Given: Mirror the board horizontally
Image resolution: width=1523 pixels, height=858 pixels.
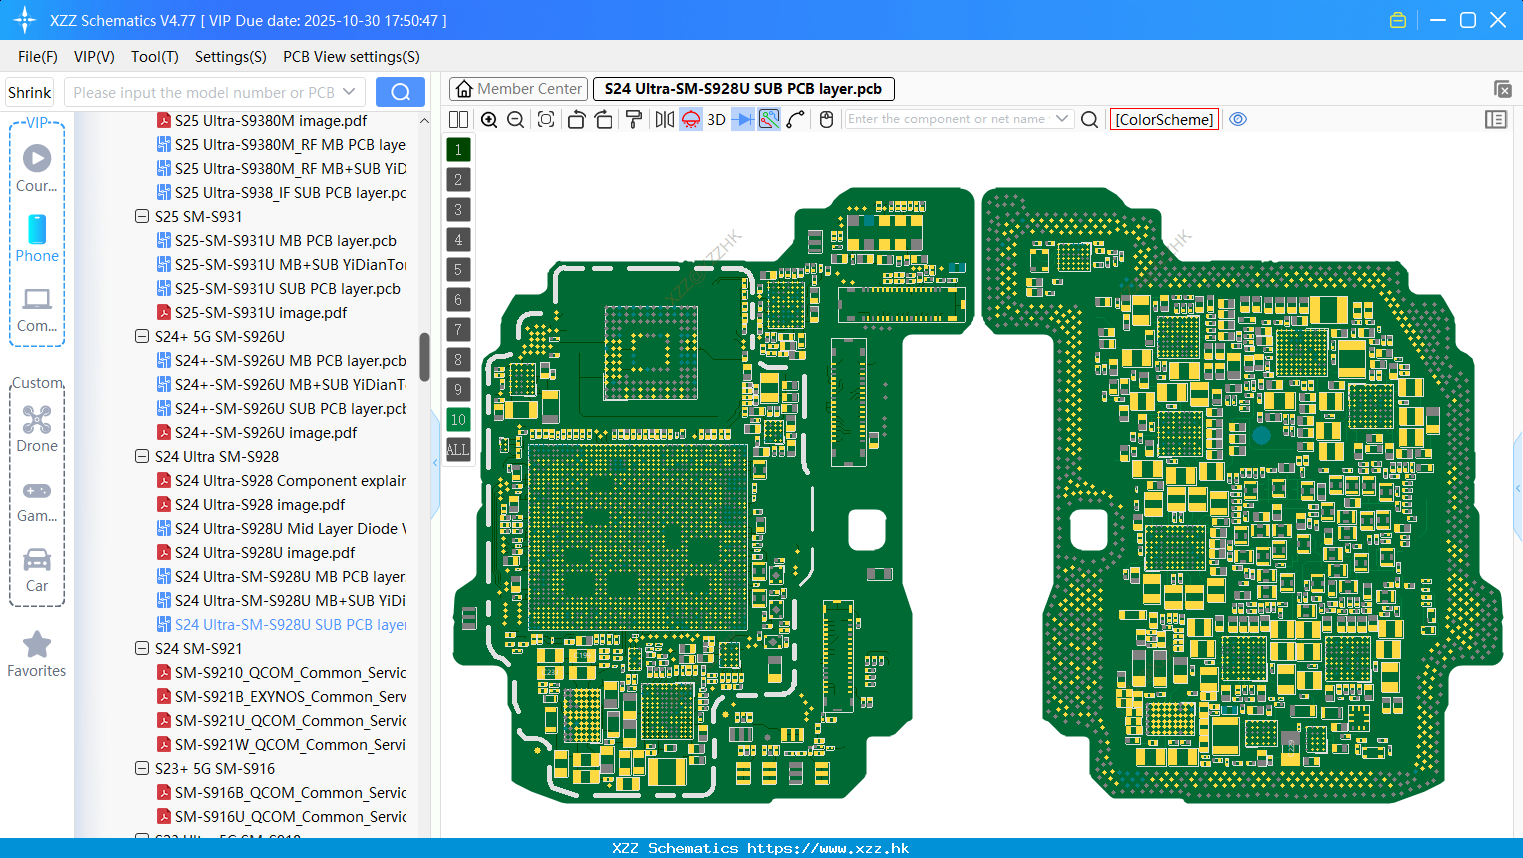Looking at the screenshot, I should tap(664, 119).
